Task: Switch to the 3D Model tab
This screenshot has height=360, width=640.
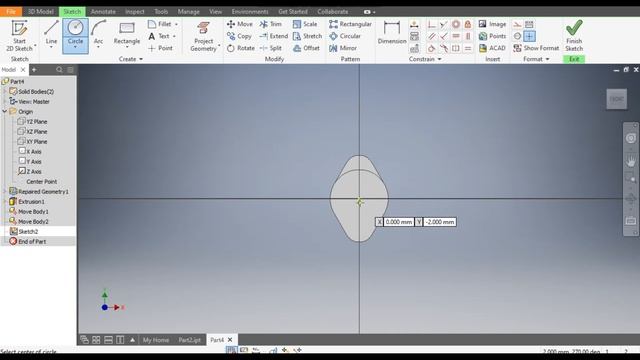Action: (x=40, y=11)
